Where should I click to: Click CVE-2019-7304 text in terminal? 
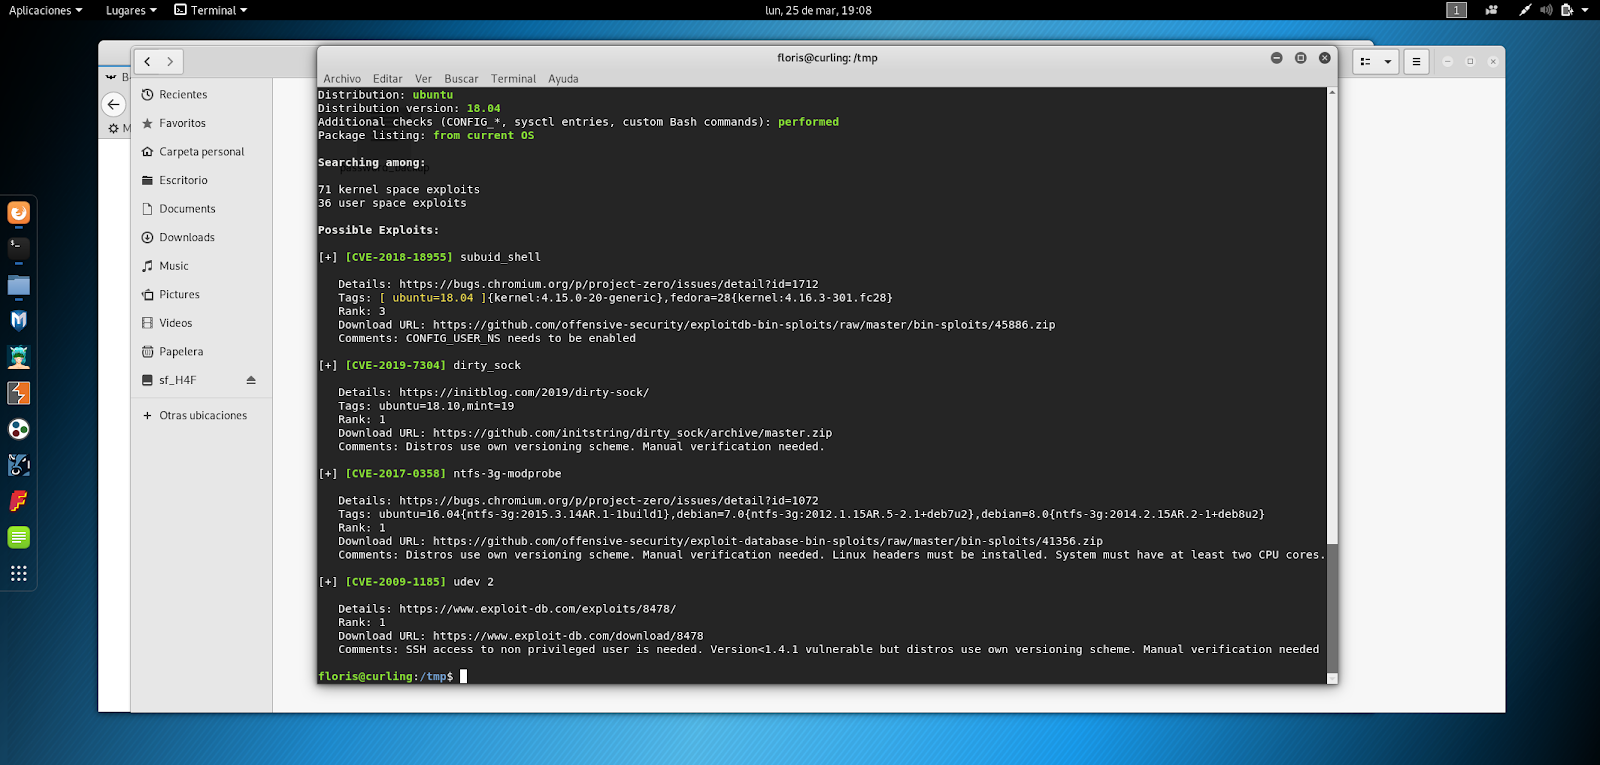396,365
